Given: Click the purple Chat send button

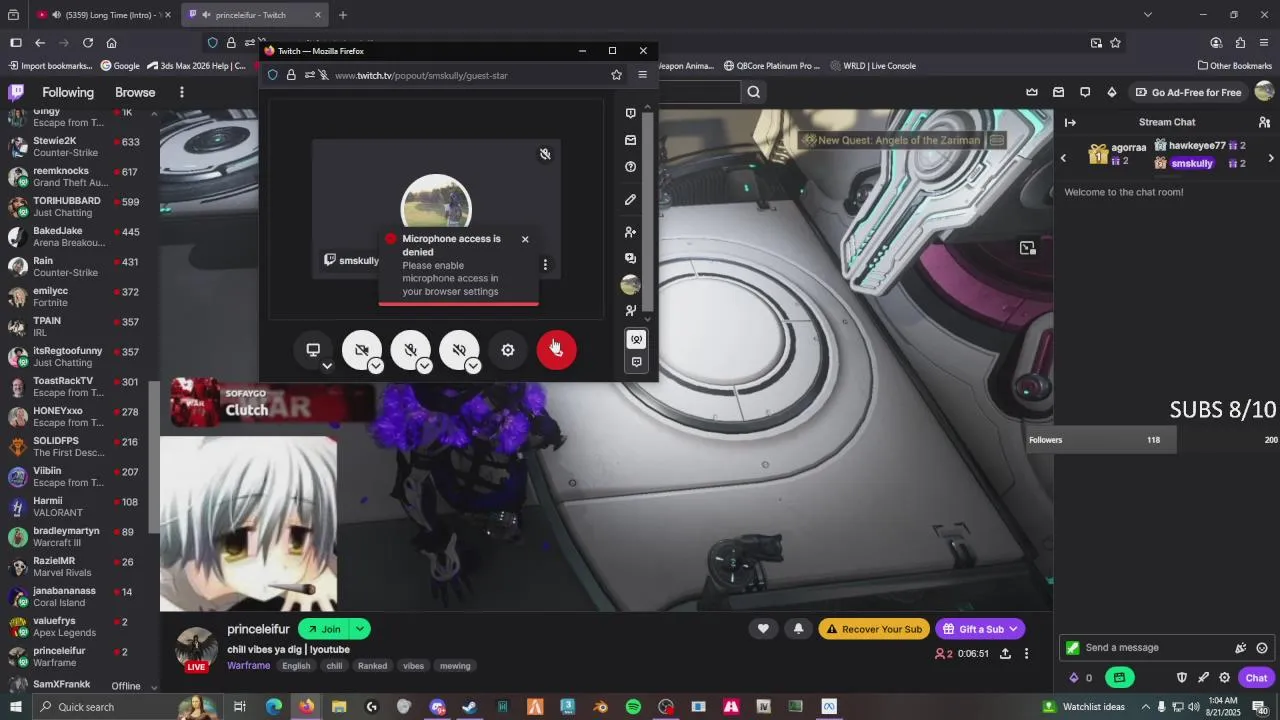Looking at the screenshot, I should tap(1256, 678).
